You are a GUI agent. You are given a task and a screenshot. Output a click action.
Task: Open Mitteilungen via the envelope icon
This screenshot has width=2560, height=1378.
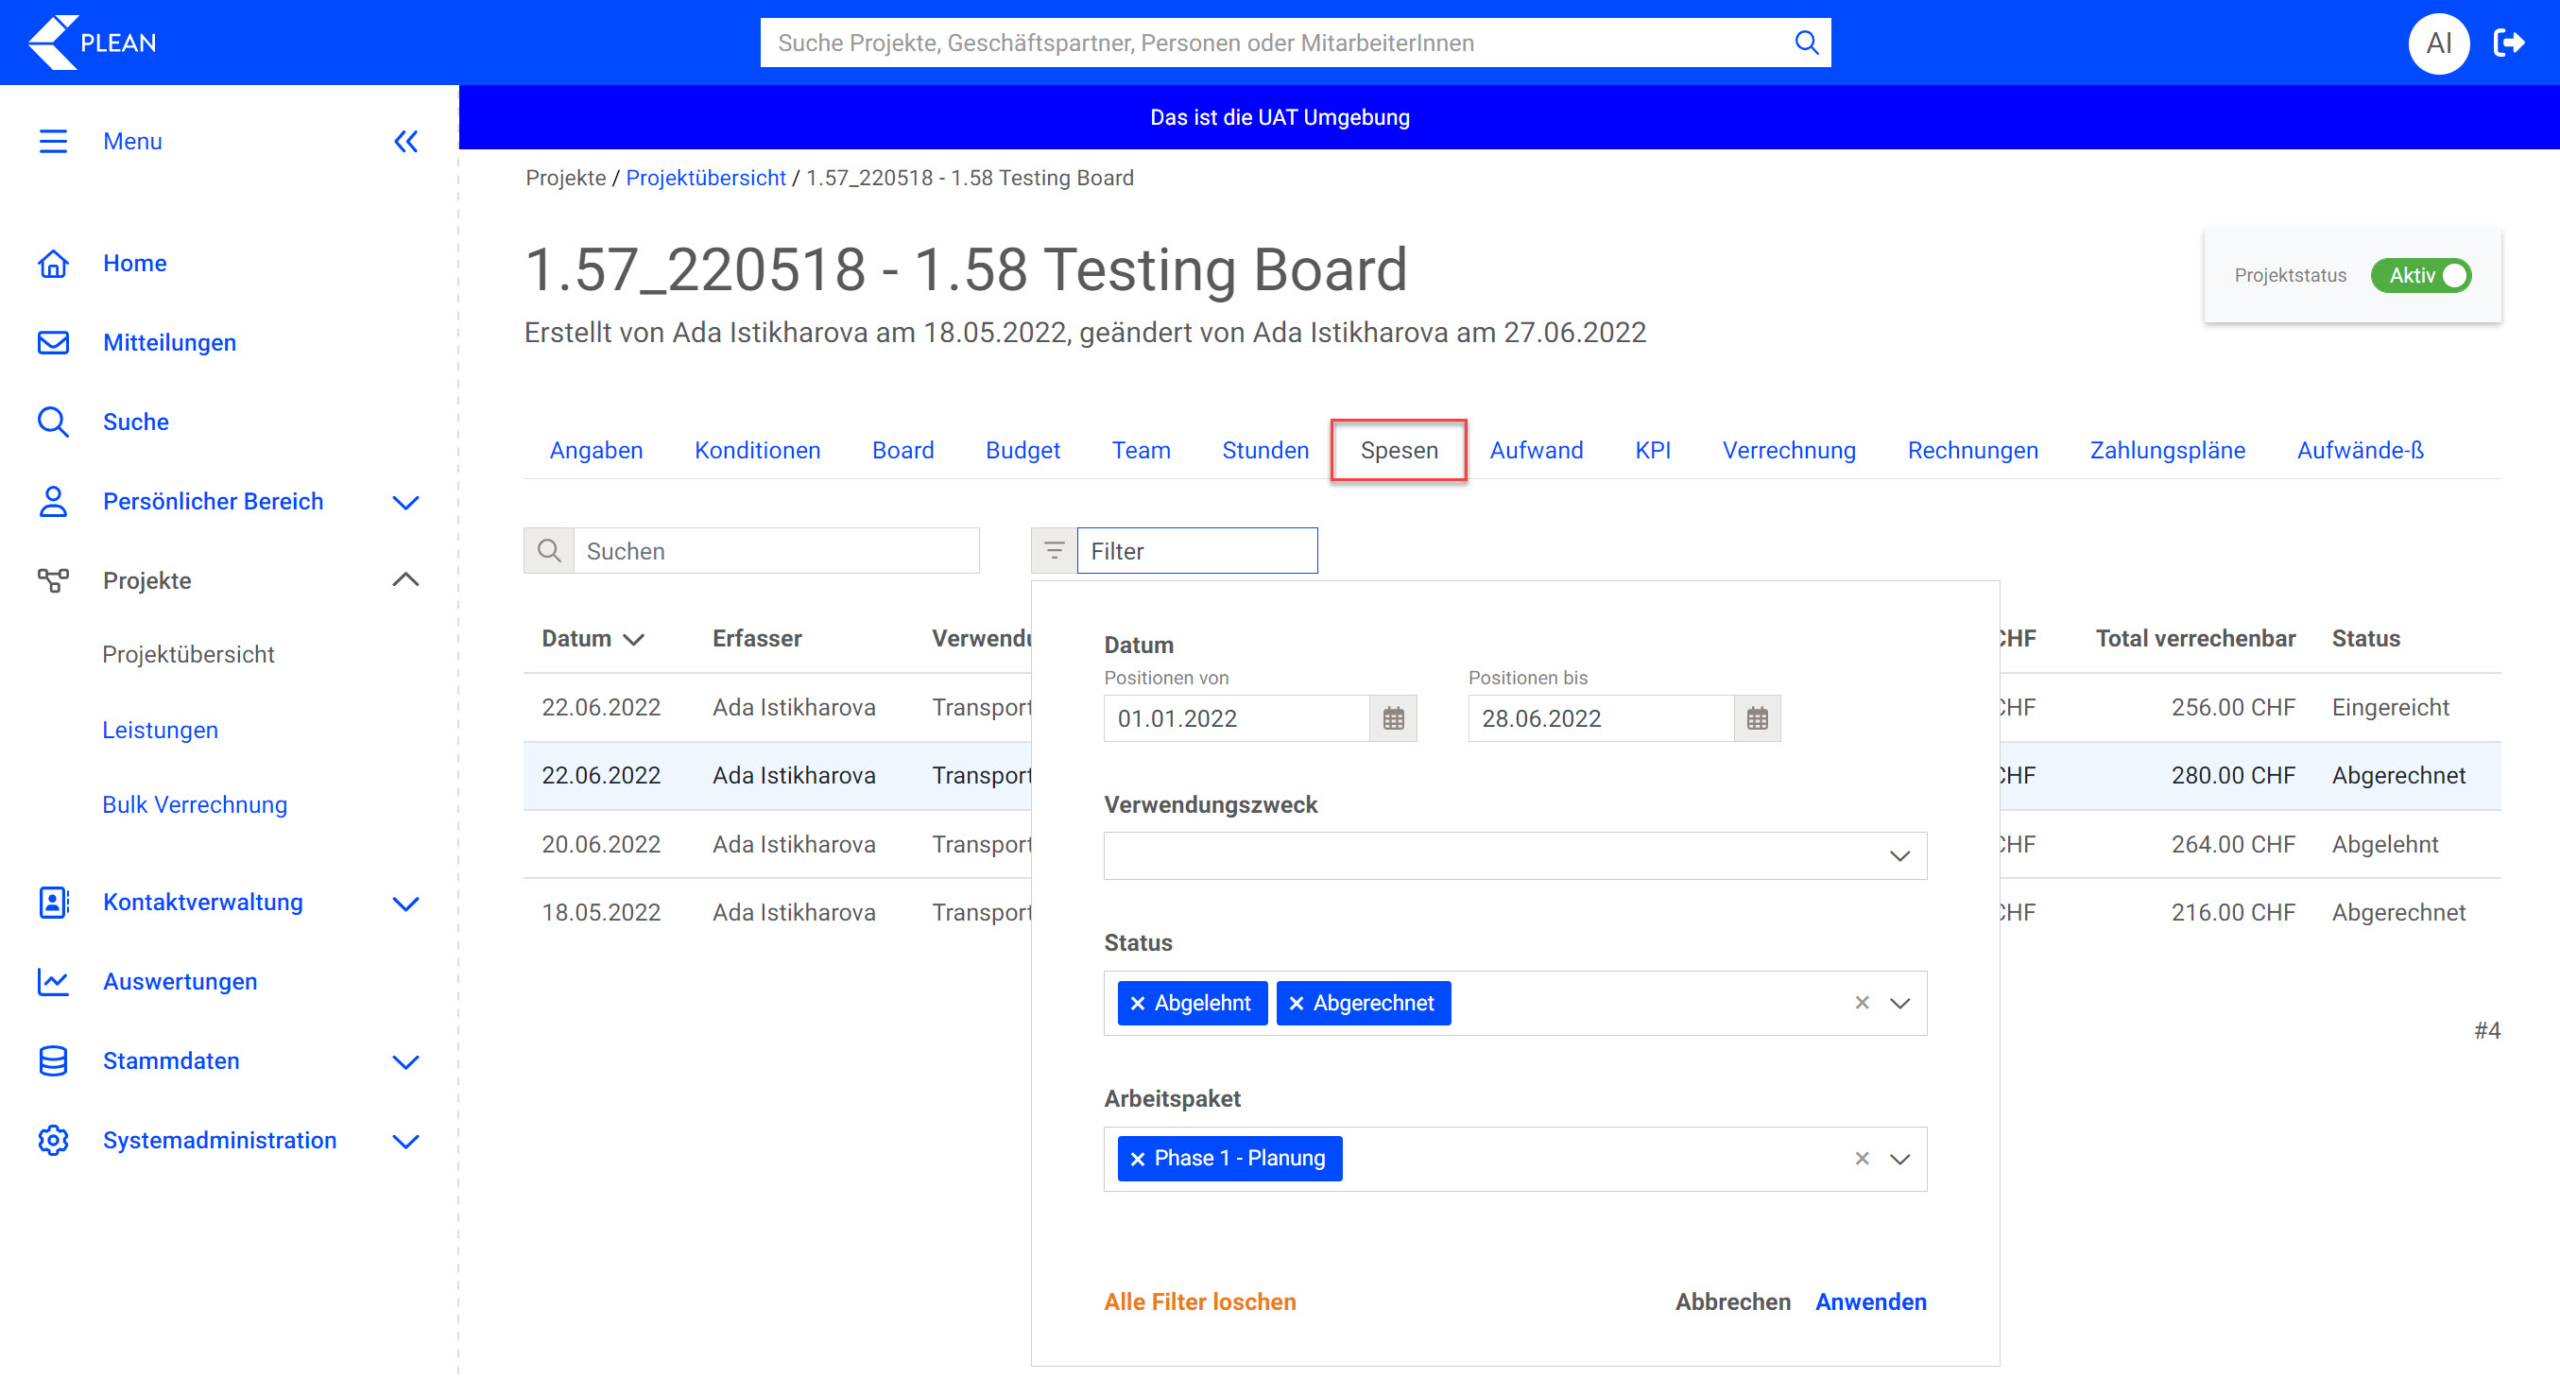click(53, 342)
